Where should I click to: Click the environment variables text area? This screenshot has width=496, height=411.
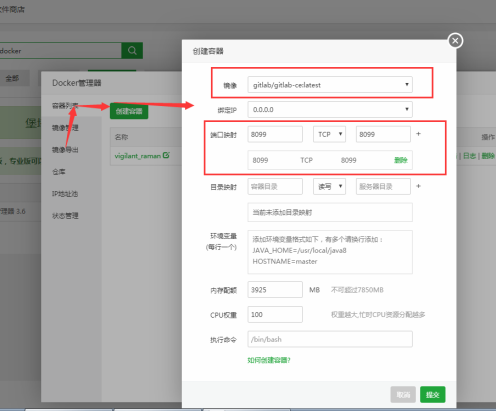[x=330, y=252]
